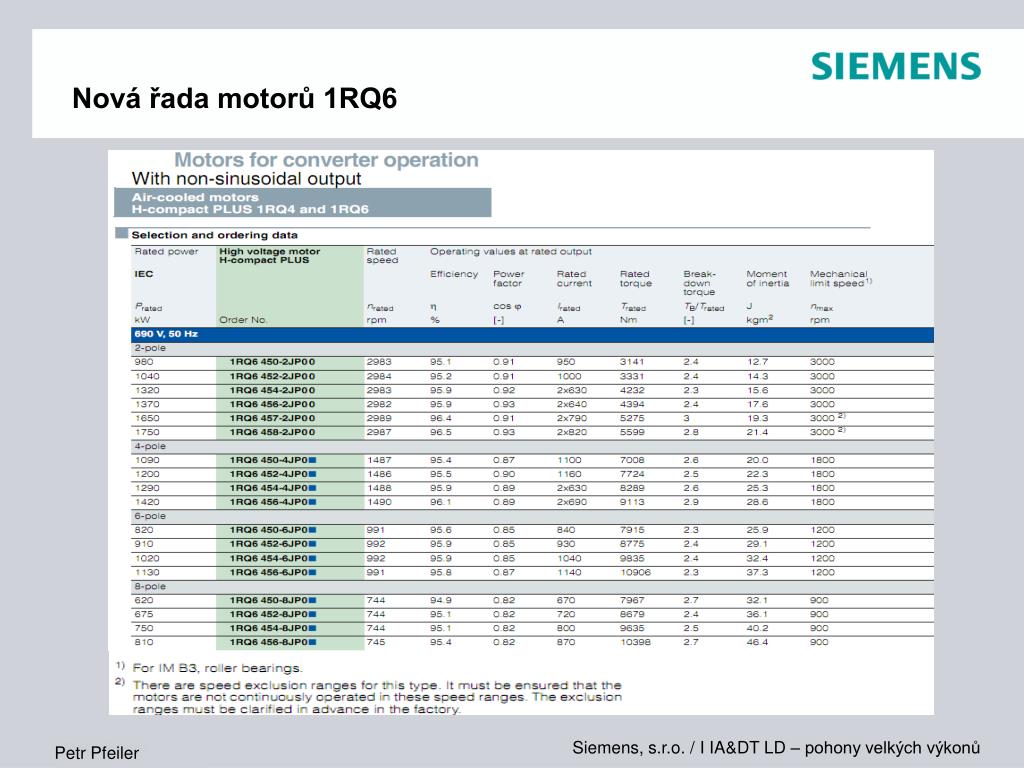Select rated speed value 1490
The width and height of the screenshot is (1024, 768).
click(379, 502)
